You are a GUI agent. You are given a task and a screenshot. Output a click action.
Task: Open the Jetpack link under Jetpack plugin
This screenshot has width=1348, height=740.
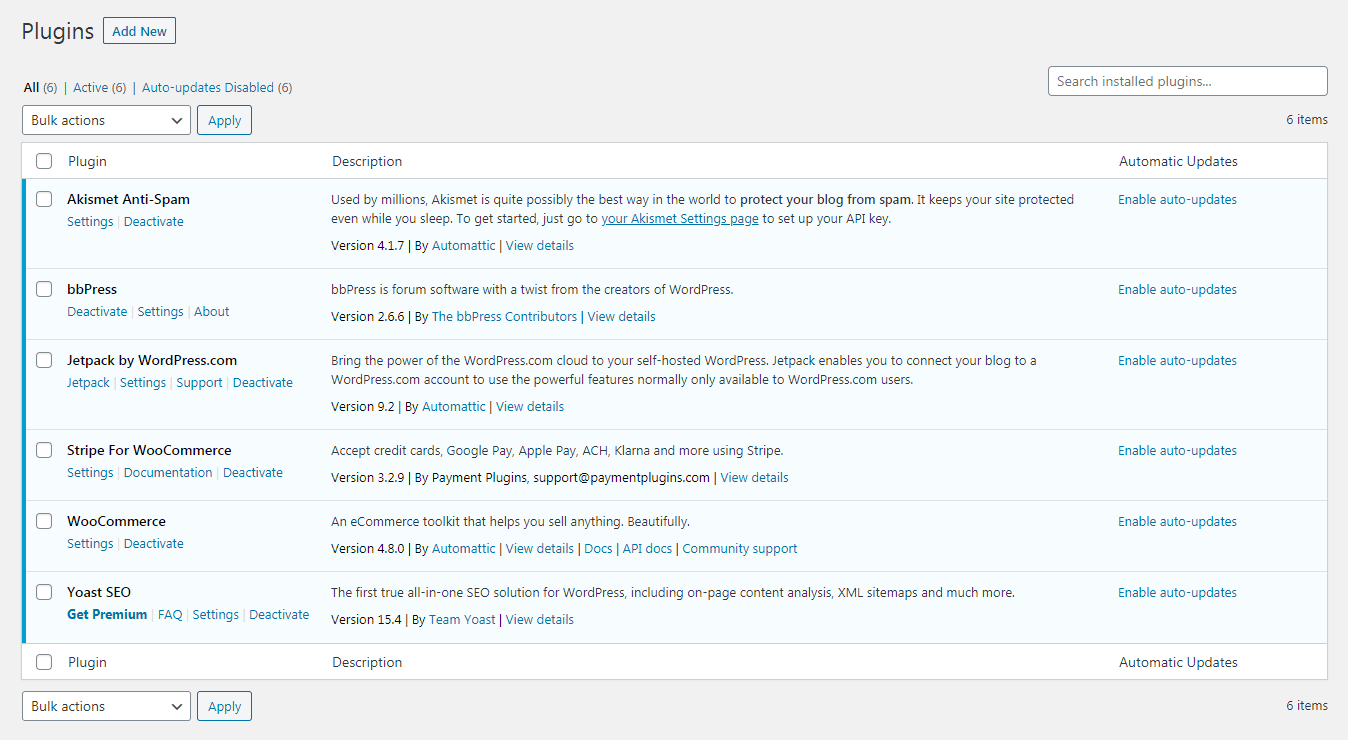tap(88, 383)
